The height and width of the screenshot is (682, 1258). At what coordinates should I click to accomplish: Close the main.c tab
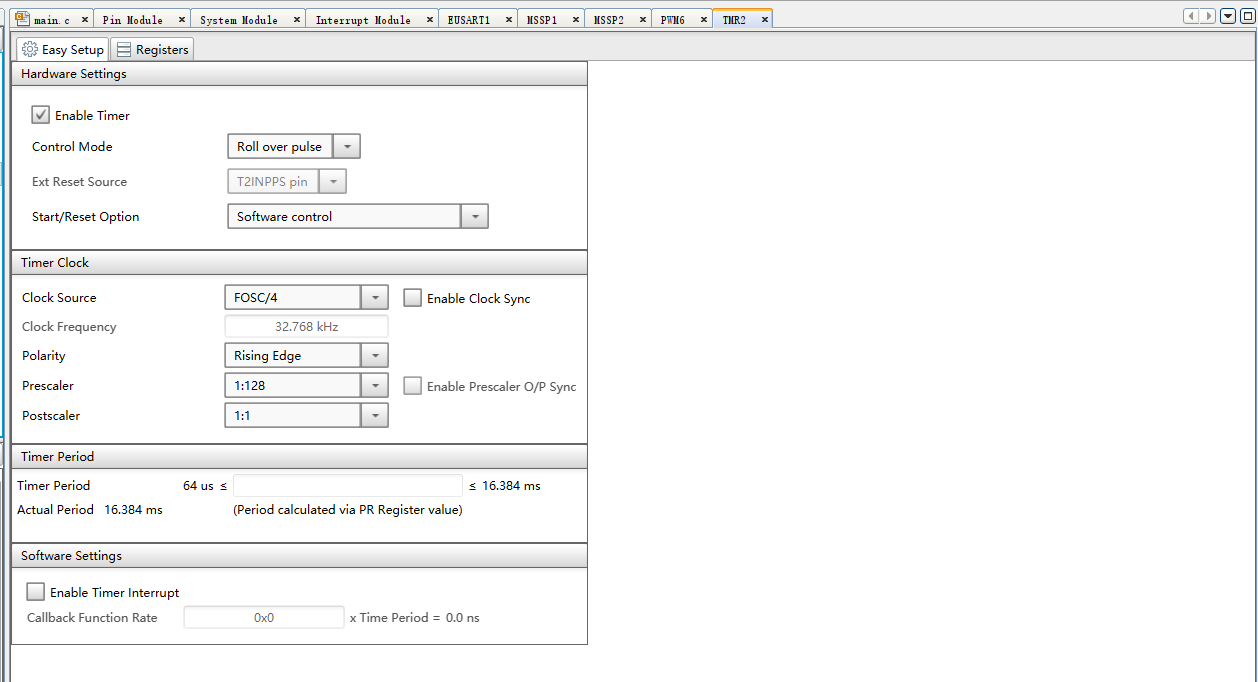85,20
